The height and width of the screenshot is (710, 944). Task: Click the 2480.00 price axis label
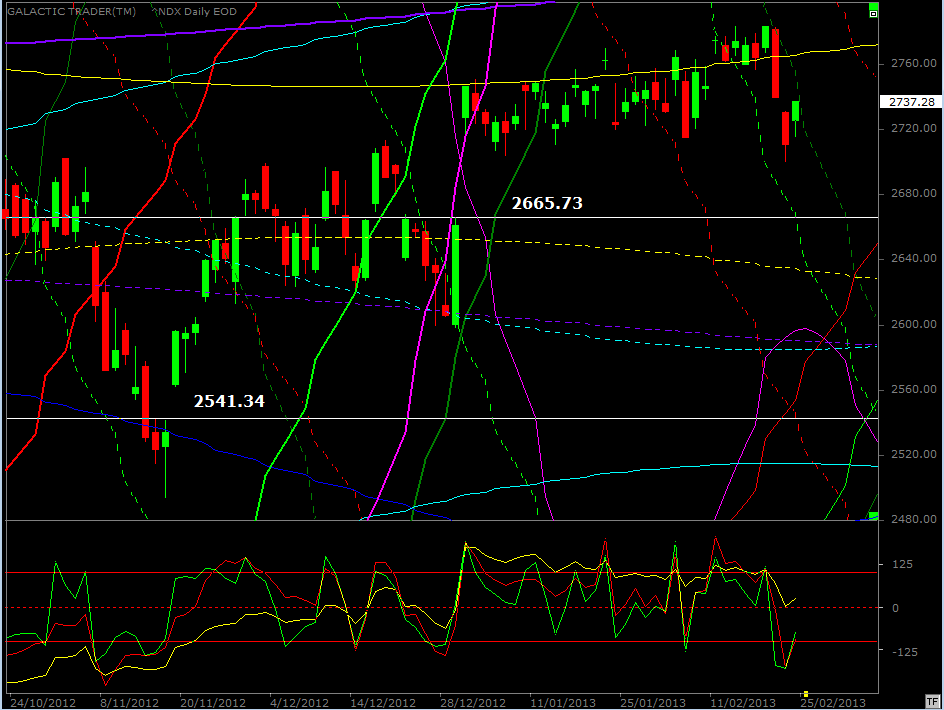coord(913,518)
